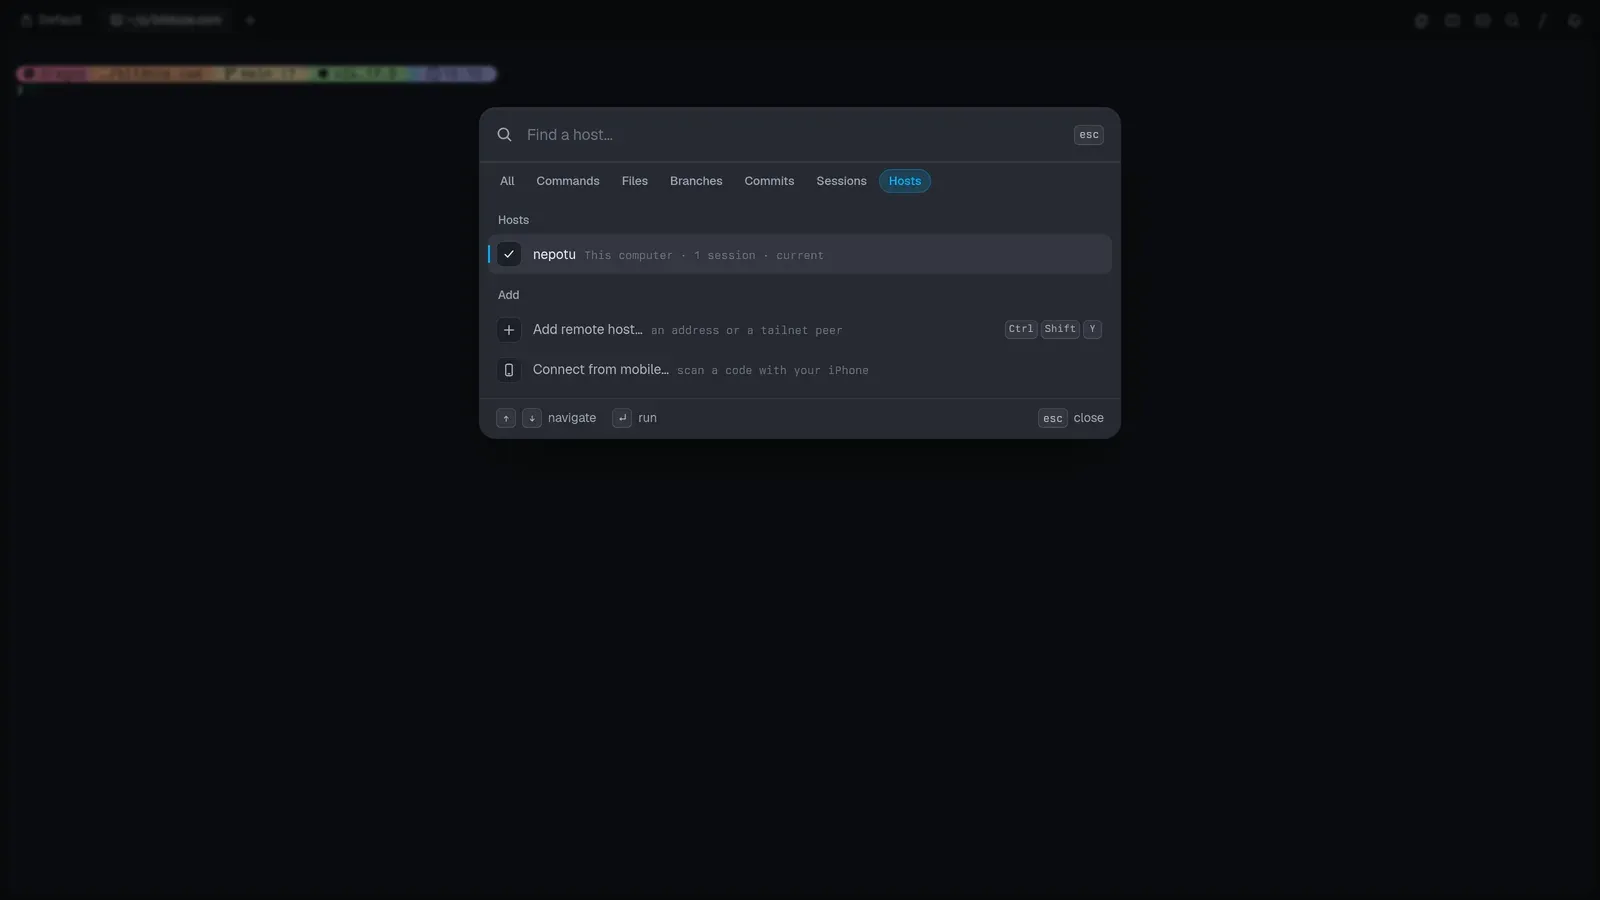The image size is (1600, 900).
Task: Focus the Find a host search field
Action: [x=795, y=135]
